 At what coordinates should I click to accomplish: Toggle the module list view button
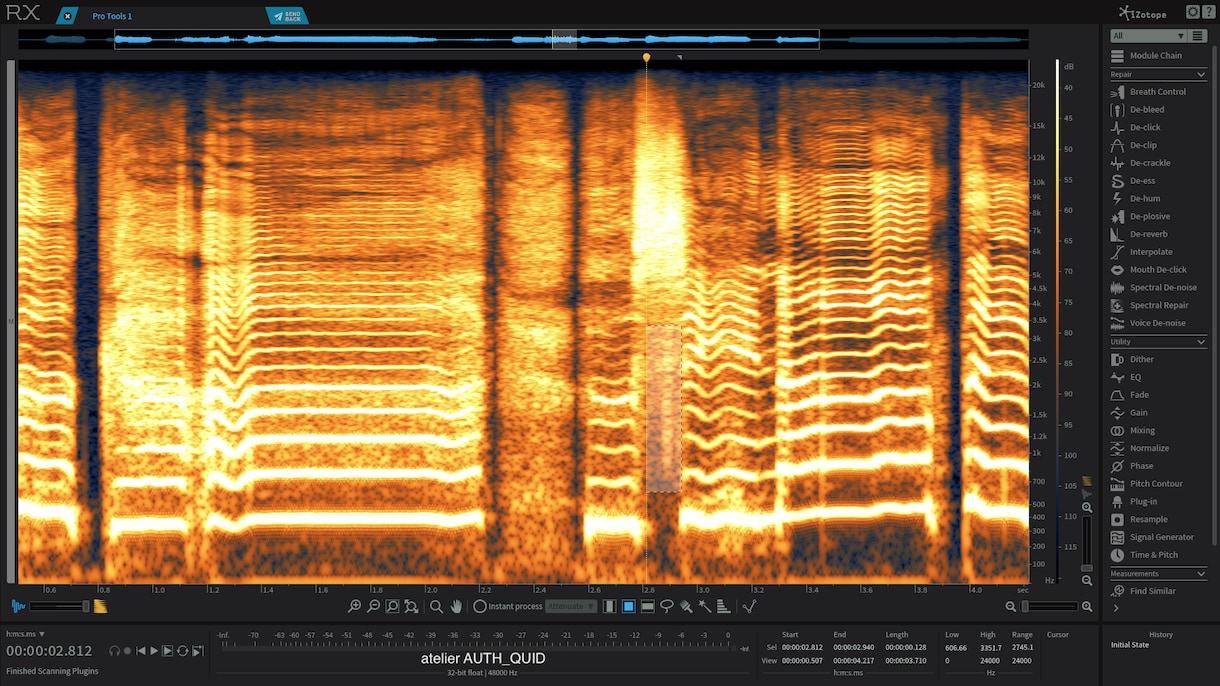point(1198,36)
